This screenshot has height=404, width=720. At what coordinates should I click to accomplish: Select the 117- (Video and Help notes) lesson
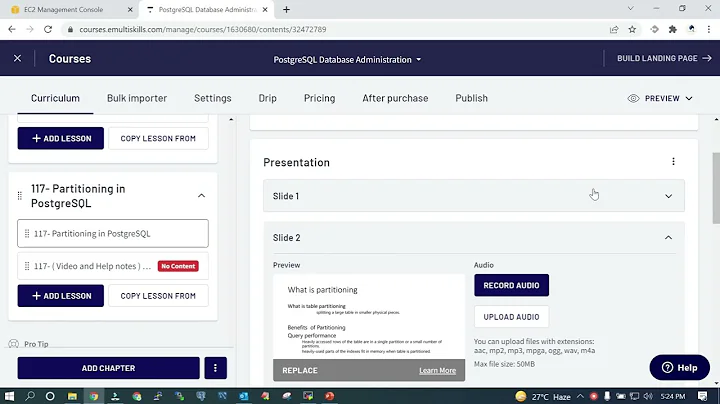click(x=112, y=266)
